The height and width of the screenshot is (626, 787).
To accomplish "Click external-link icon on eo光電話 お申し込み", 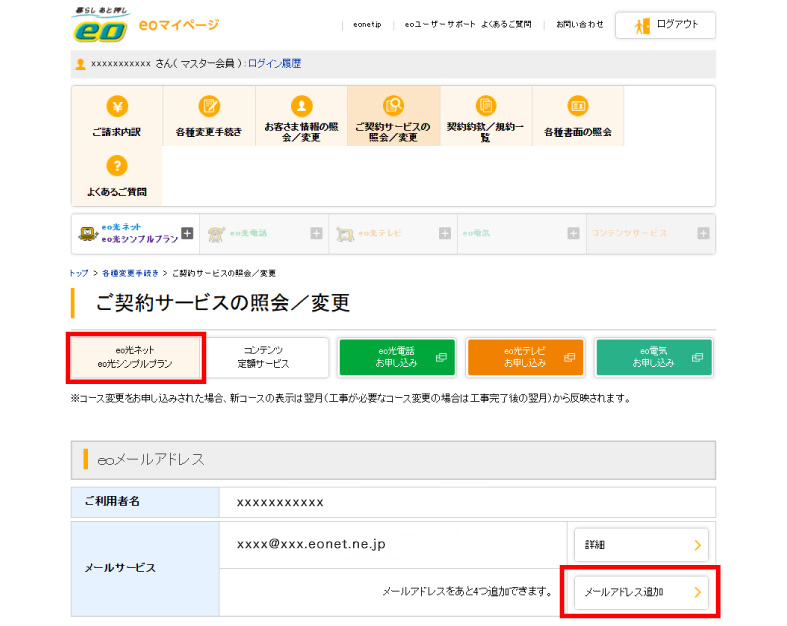I will pos(441,357).
